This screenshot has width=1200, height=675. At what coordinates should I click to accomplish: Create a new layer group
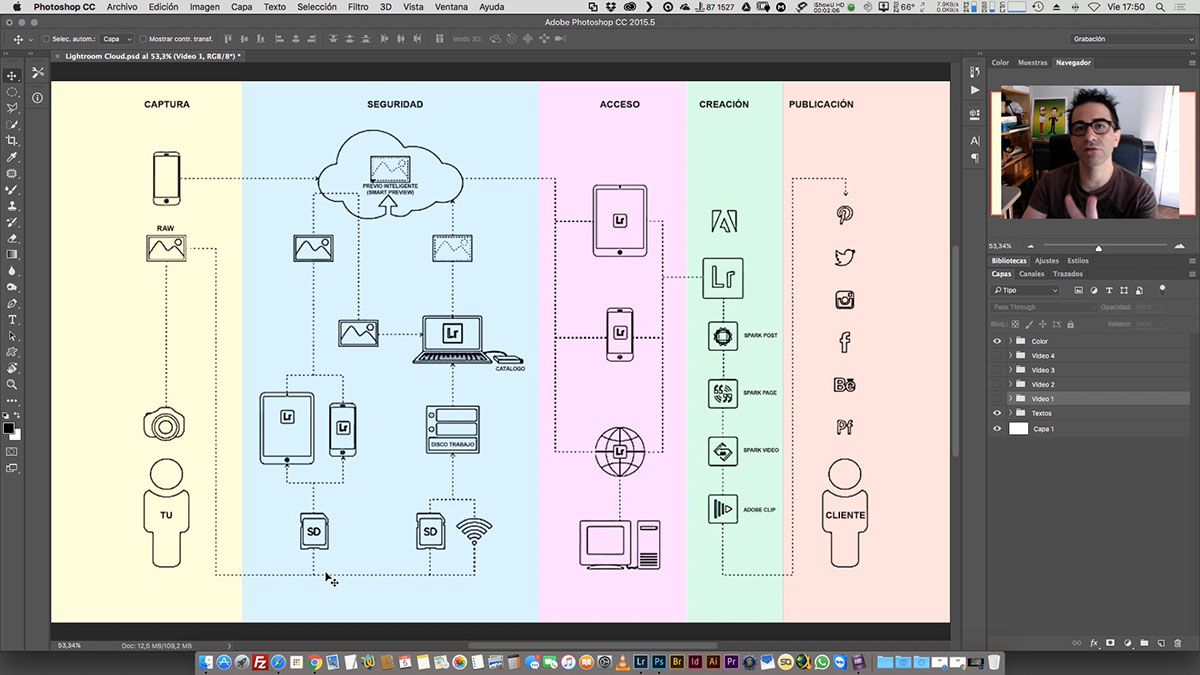click(x=1145, y=643)
